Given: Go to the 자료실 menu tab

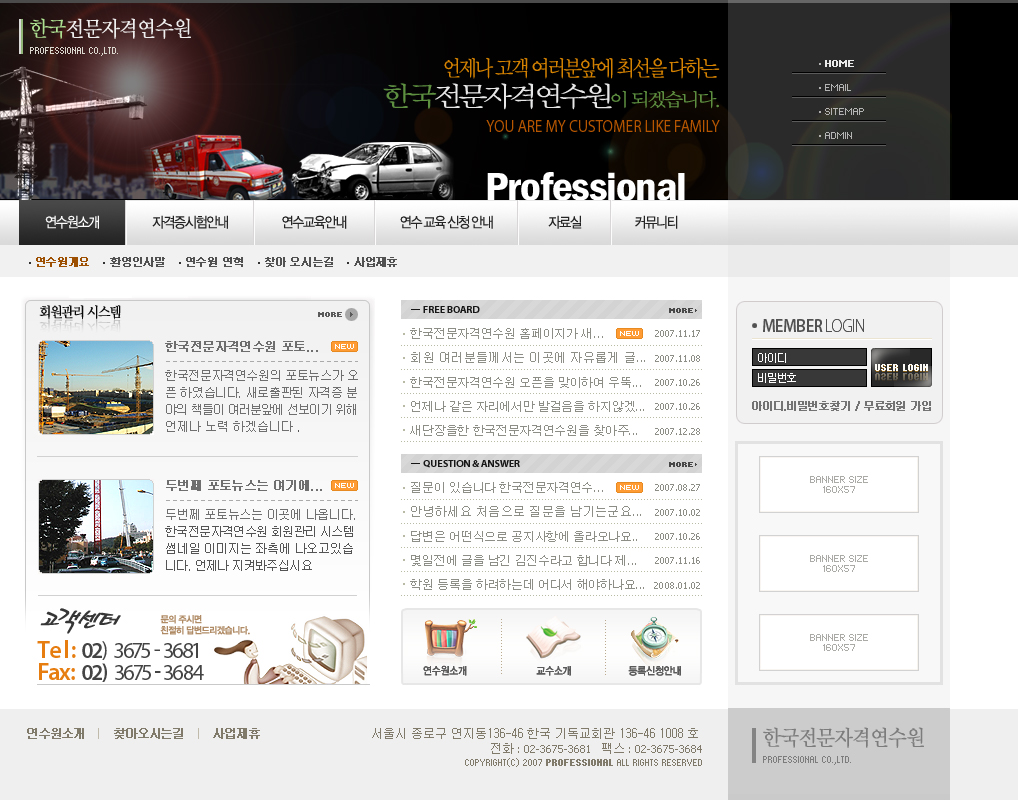Looking at the screenshot, I should click(x=564, y=223).
